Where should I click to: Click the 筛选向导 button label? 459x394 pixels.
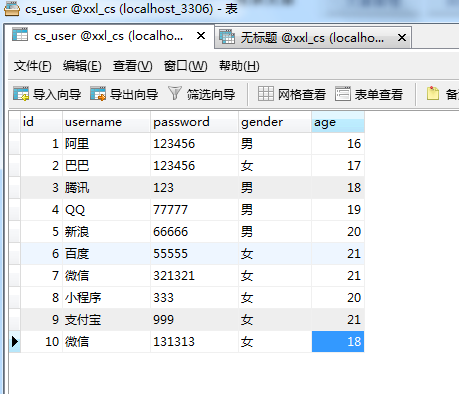(211, 95)
